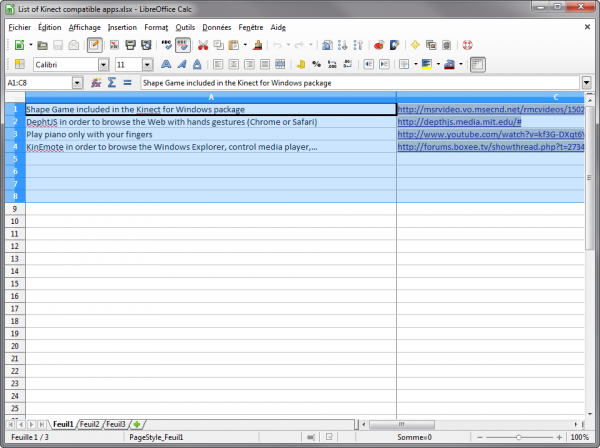
Task: Toggle Italic formatting
Action: click(x=182, y=64)
